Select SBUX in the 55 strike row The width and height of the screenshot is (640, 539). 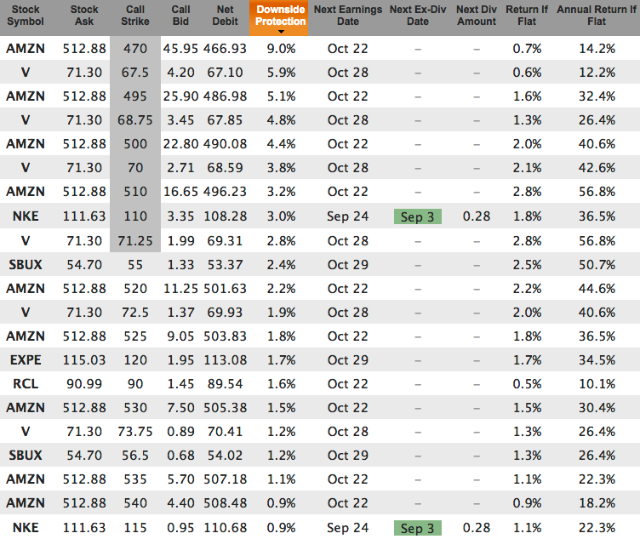click(25, 264)
